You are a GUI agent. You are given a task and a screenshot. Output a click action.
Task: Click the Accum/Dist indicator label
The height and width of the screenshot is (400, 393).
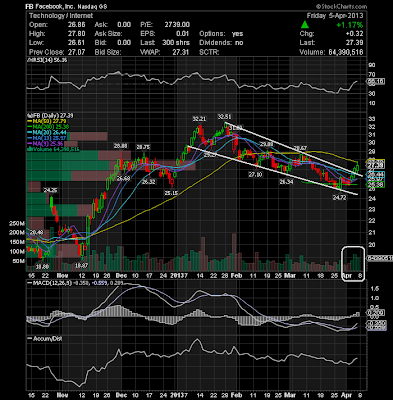(x=45, y=339)
